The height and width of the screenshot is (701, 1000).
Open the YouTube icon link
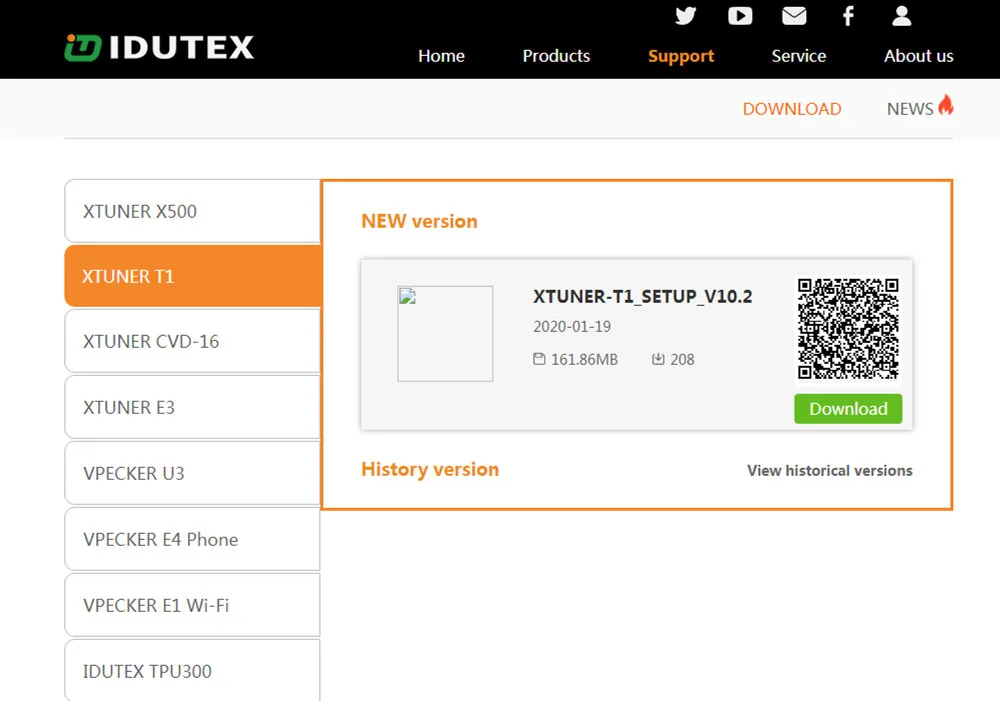point(740,15)
